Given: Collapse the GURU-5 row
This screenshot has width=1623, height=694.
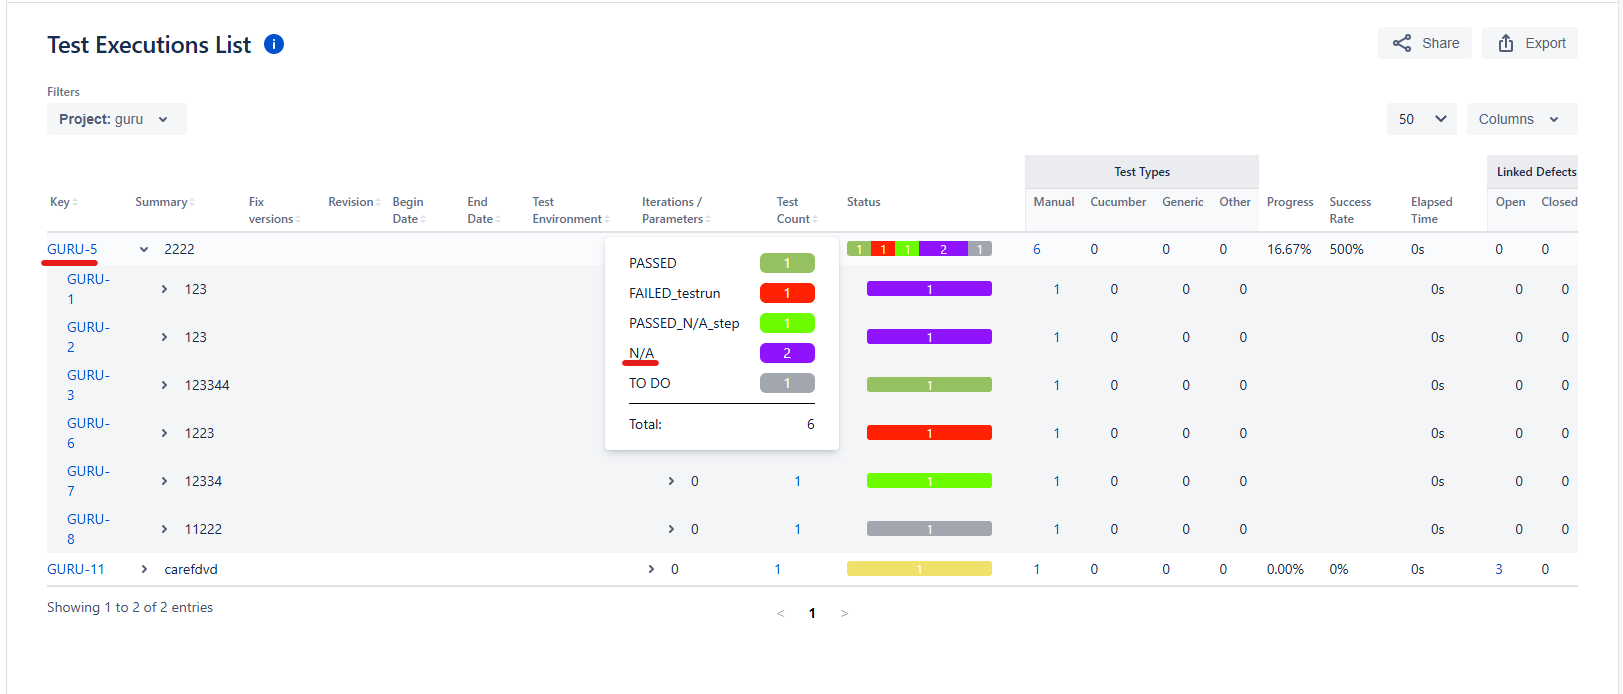Looking at the screenshot, I should 144,250.
